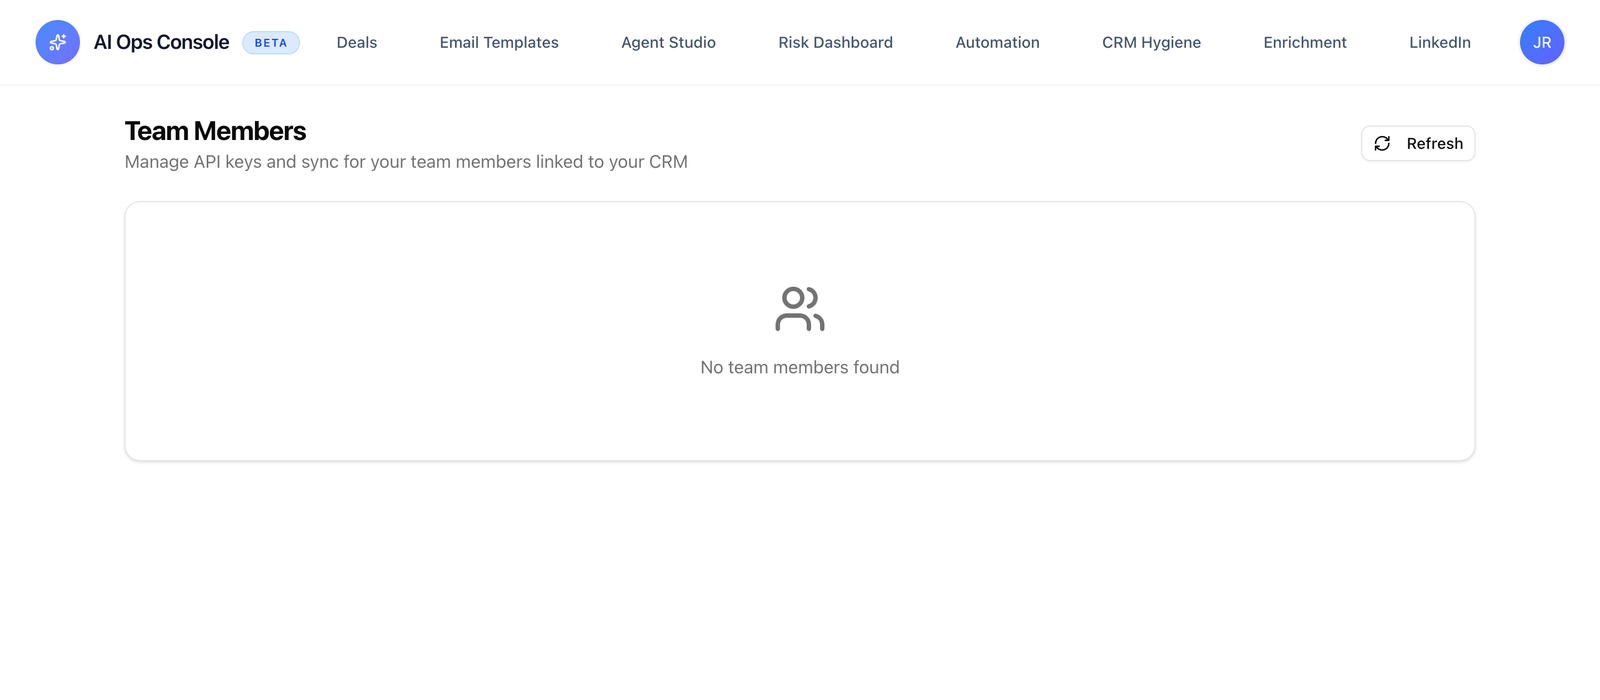Open the Risk Dashboard page
This screenshot has width=1600, height=700.
[835, 42]
